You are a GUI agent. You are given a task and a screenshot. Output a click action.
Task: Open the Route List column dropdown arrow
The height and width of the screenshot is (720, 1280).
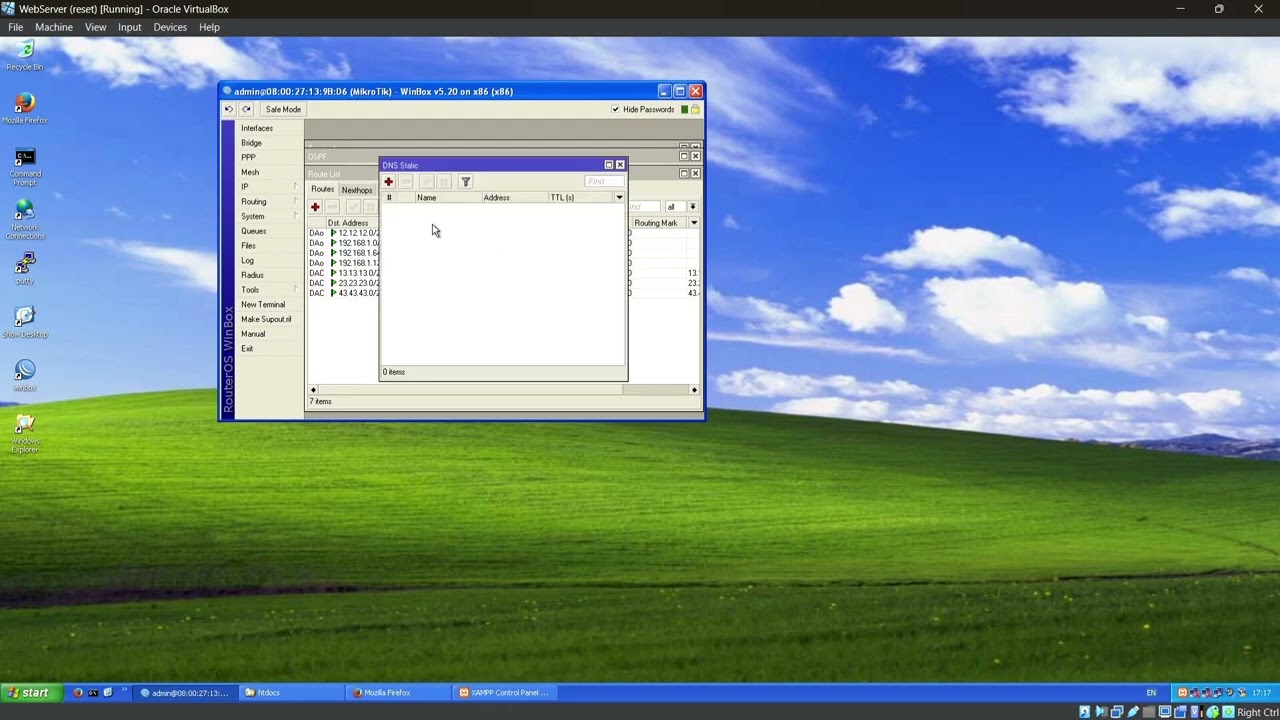(x=694, y=223)
